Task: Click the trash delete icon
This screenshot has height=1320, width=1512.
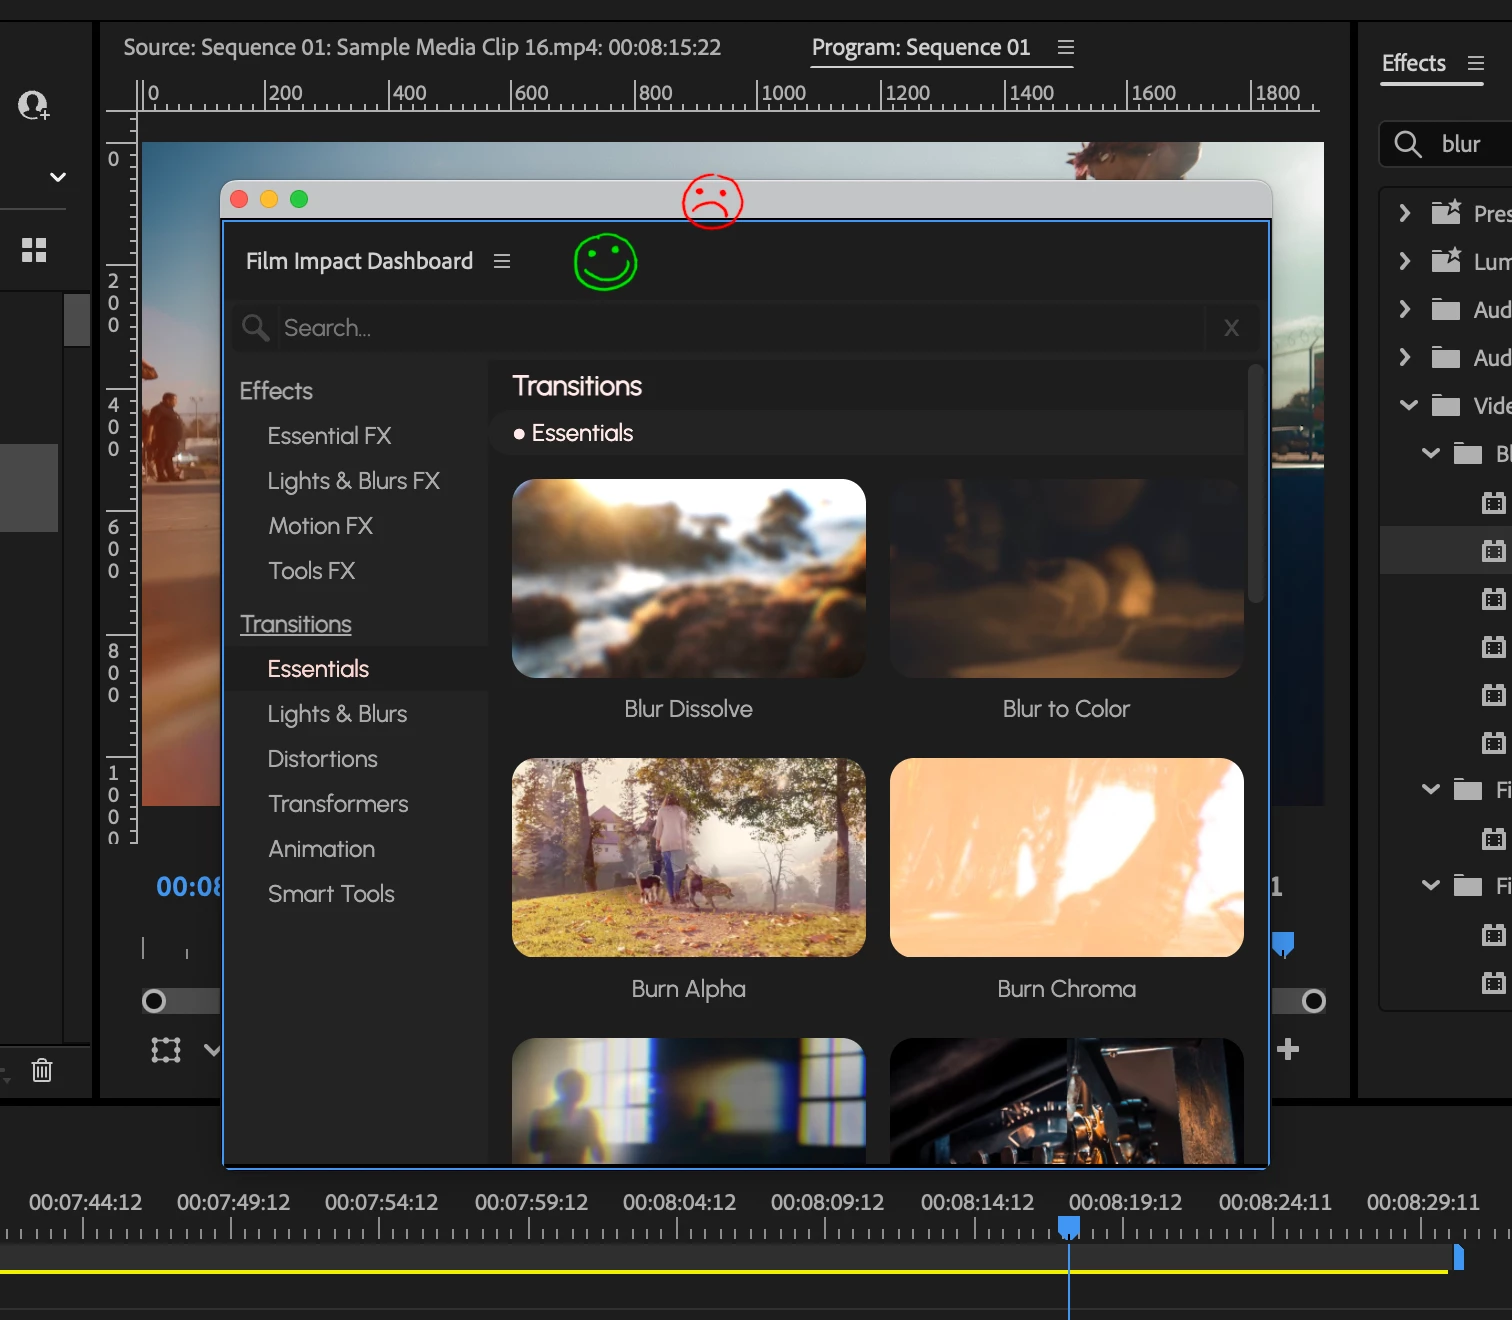Action: 42,1070
